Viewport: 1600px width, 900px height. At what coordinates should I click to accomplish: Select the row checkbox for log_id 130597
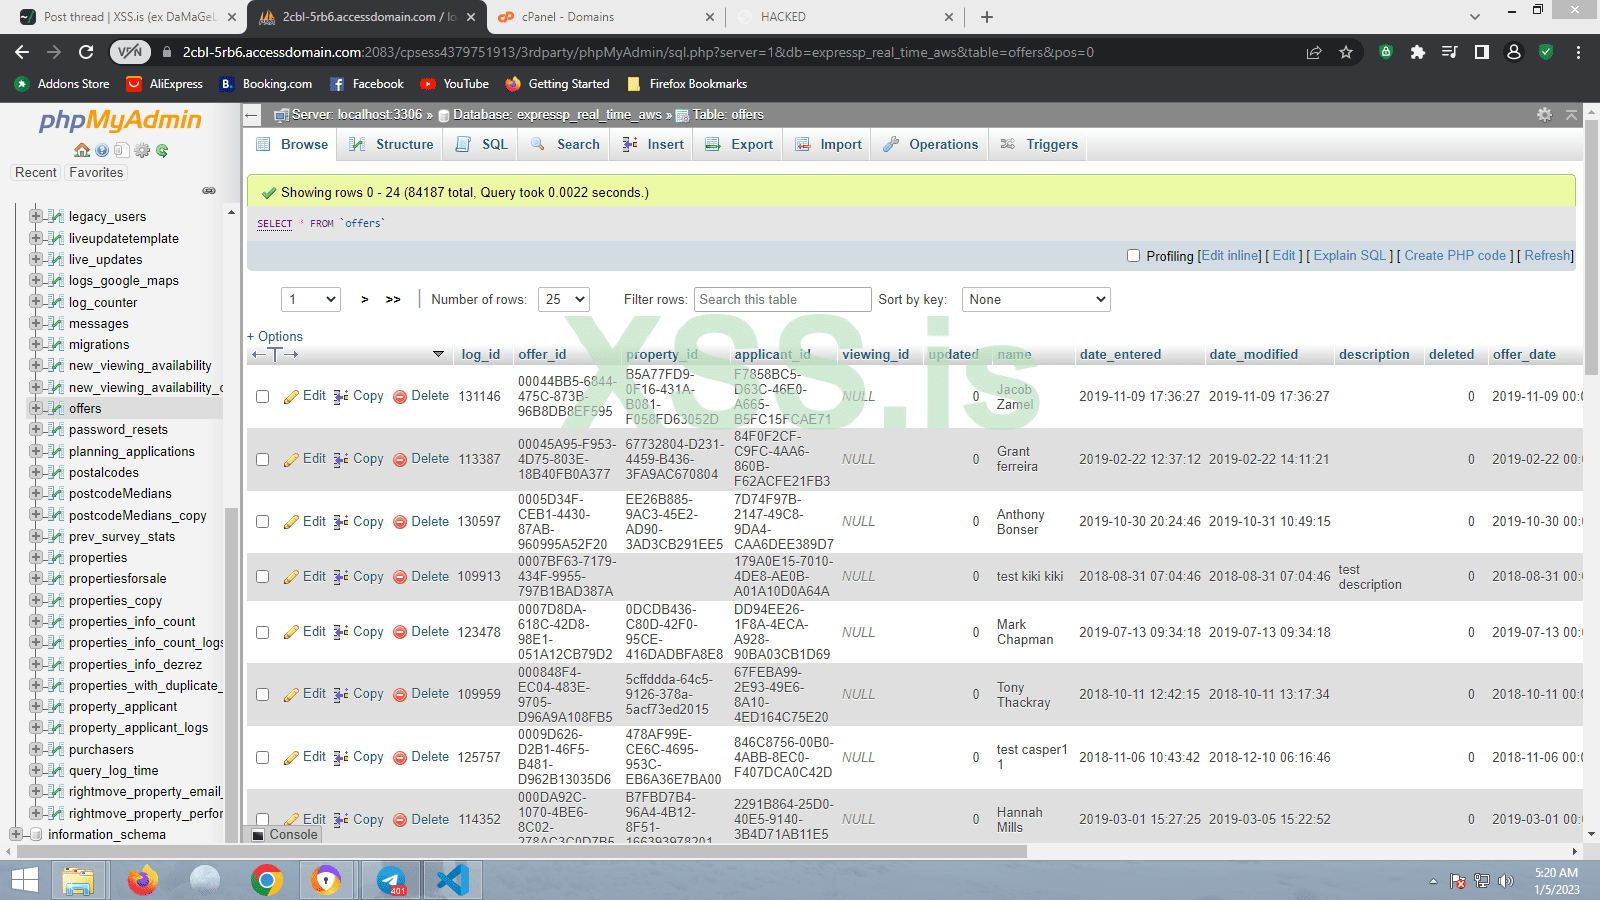[262, 522]
